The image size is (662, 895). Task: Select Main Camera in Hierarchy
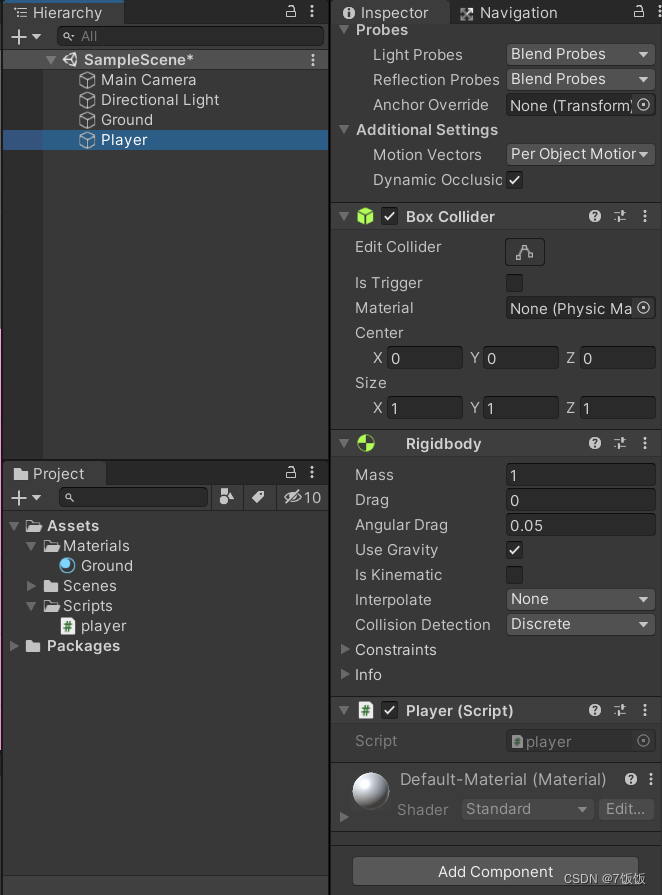pyautogui.click(x=148, y=80)
